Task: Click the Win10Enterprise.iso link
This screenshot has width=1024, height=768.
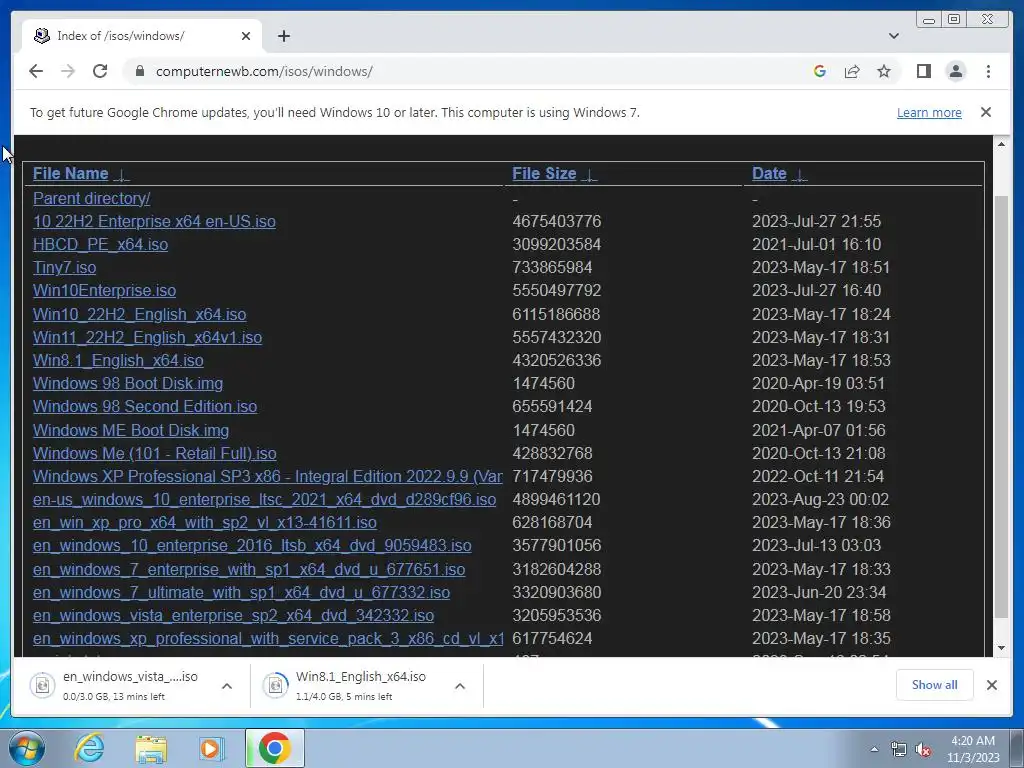Action: coord(104,291)
